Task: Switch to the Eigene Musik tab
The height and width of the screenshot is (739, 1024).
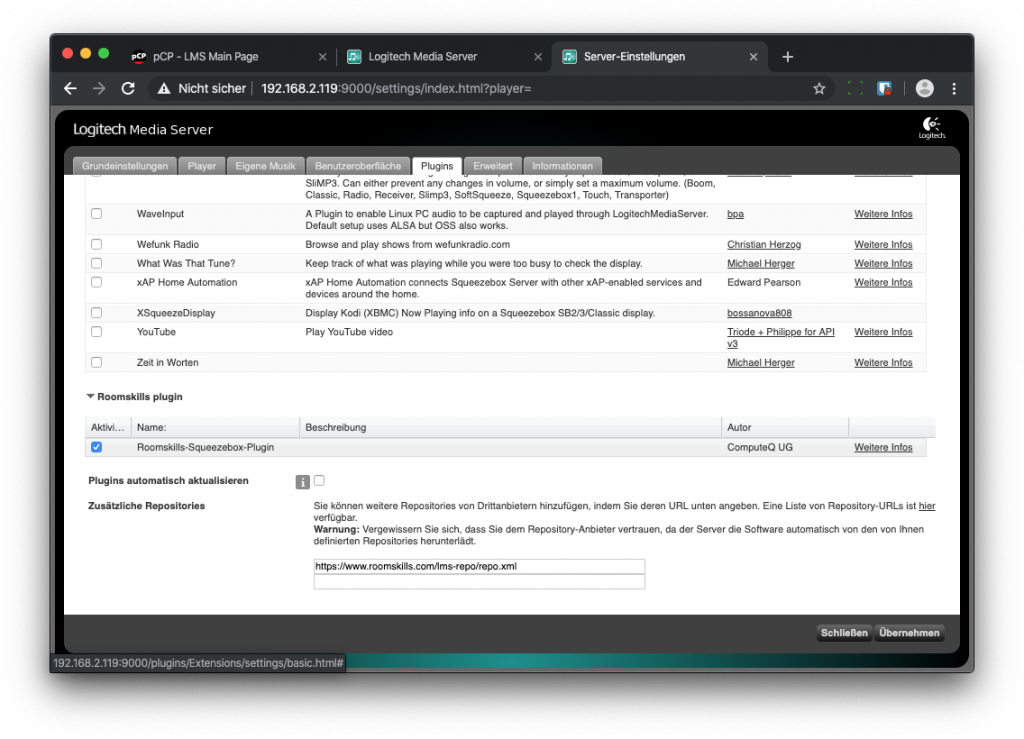Action: tap(265, 166)
